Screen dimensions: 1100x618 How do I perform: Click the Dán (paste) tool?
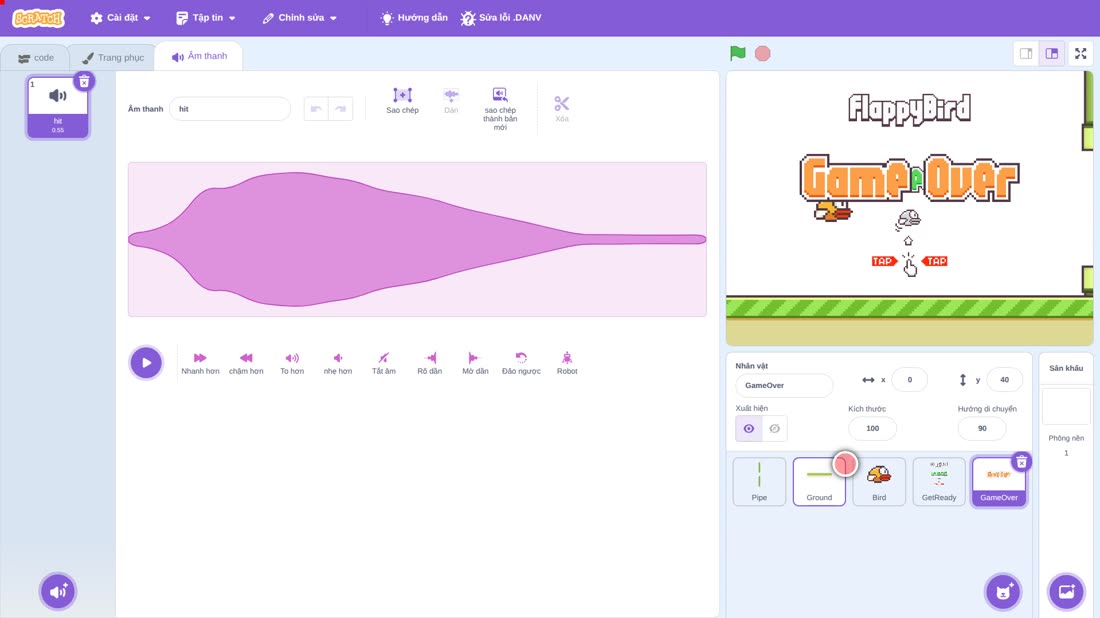451,100
